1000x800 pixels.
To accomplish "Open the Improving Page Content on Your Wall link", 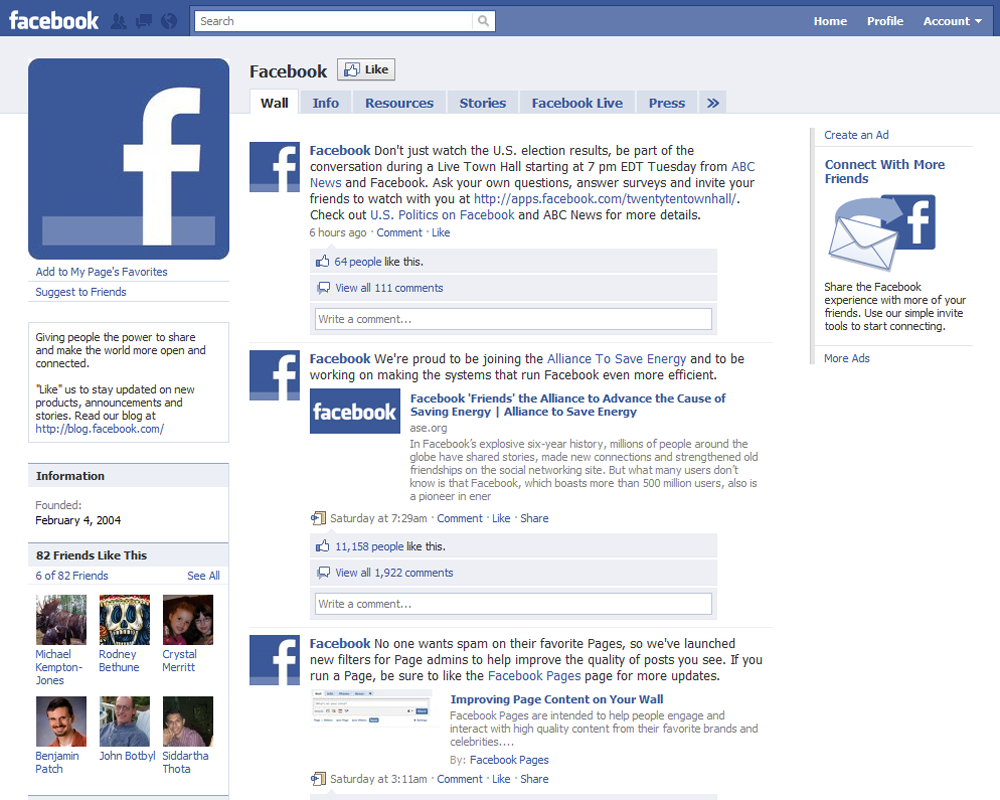I will tap(557, 699).
